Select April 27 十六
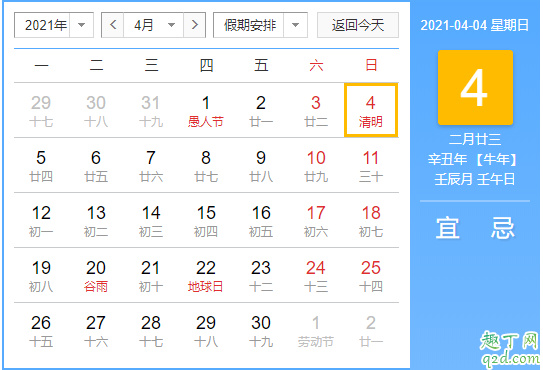This screenshot has width=543, height=370. [96, 331]
